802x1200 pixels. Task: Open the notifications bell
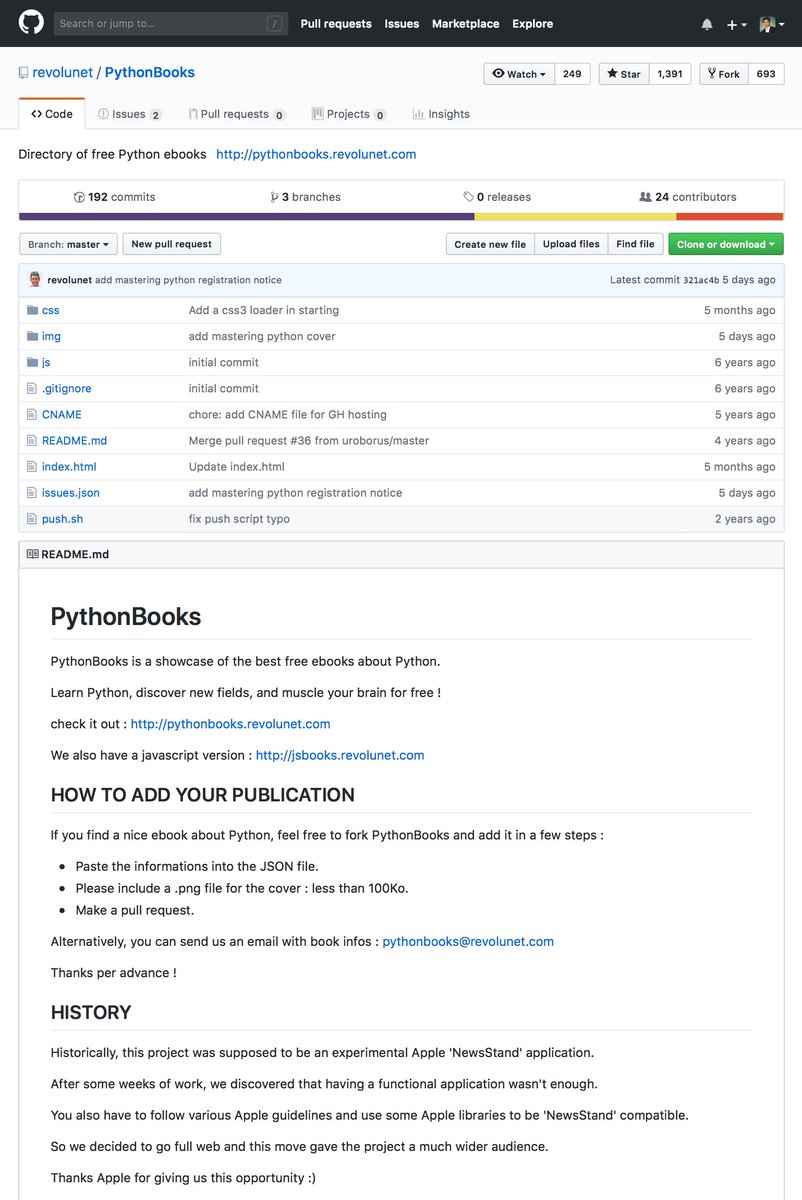707,24
